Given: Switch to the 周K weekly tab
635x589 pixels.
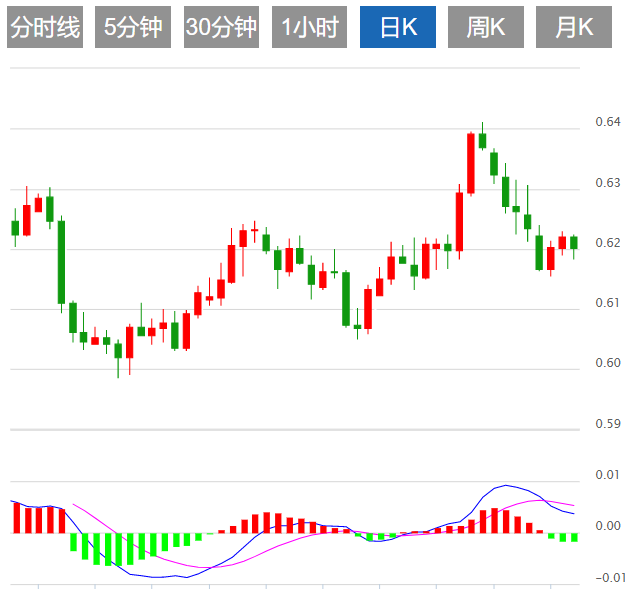Looking at the screenshot, I should (x=486, y=27).
